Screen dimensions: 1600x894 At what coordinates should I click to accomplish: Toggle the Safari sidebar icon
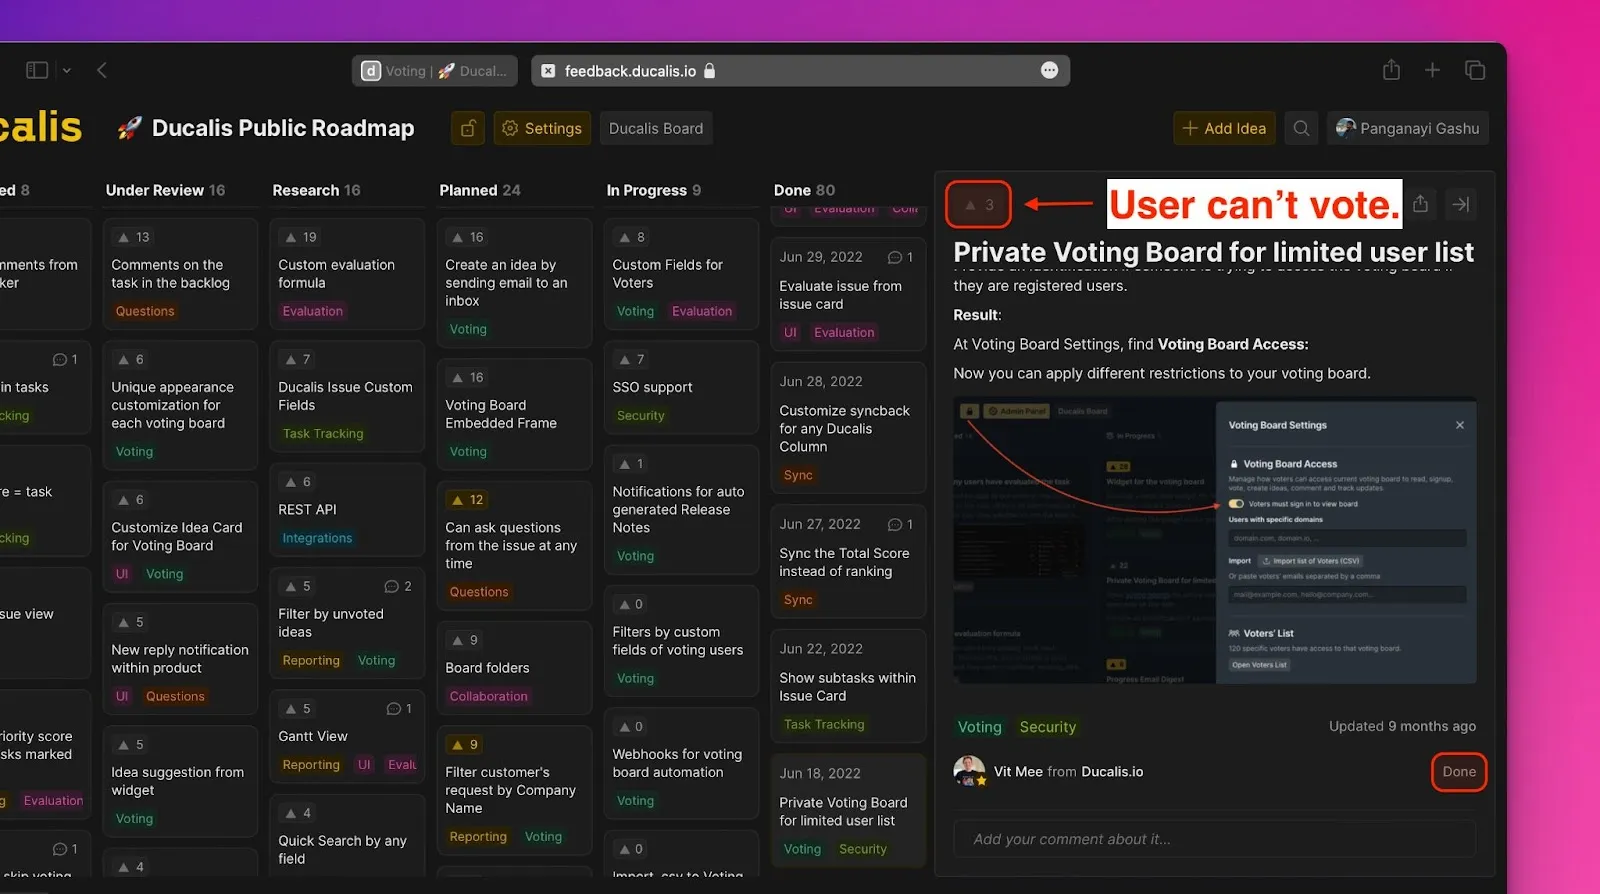coord(37,70)
